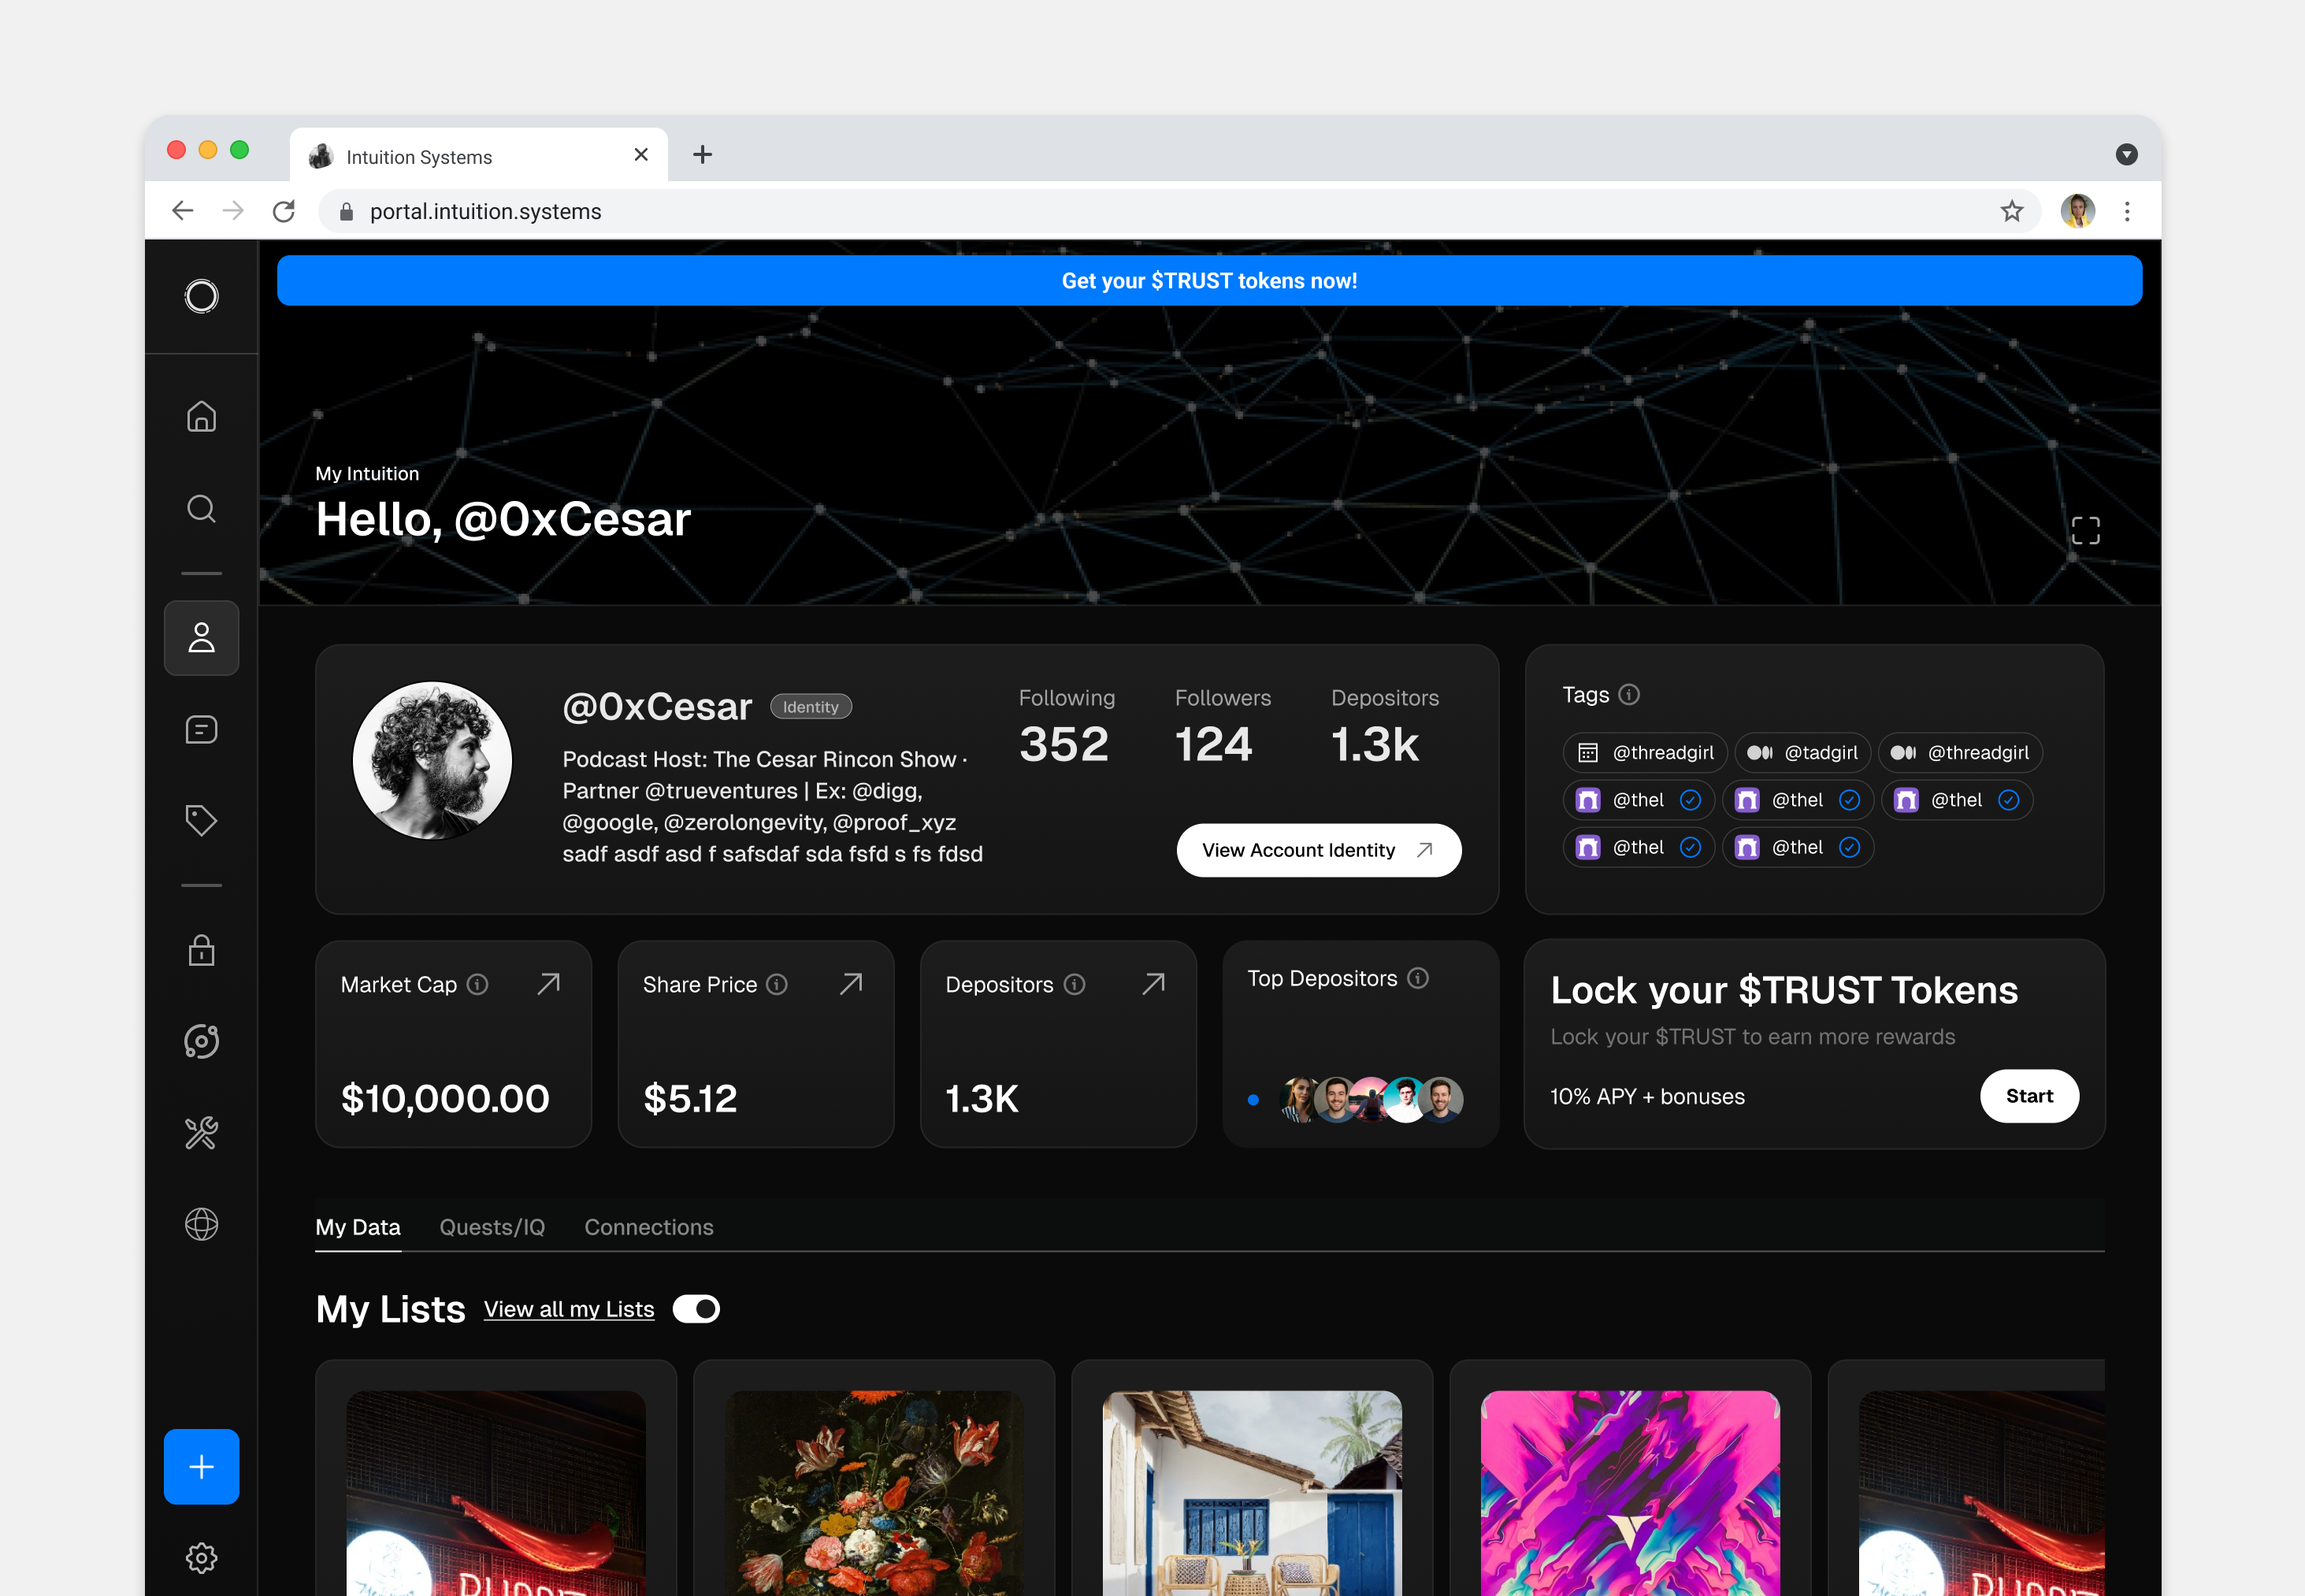Expand the Market Cap card arrow
This screenshot has height=1596, width=2305.
548,984
